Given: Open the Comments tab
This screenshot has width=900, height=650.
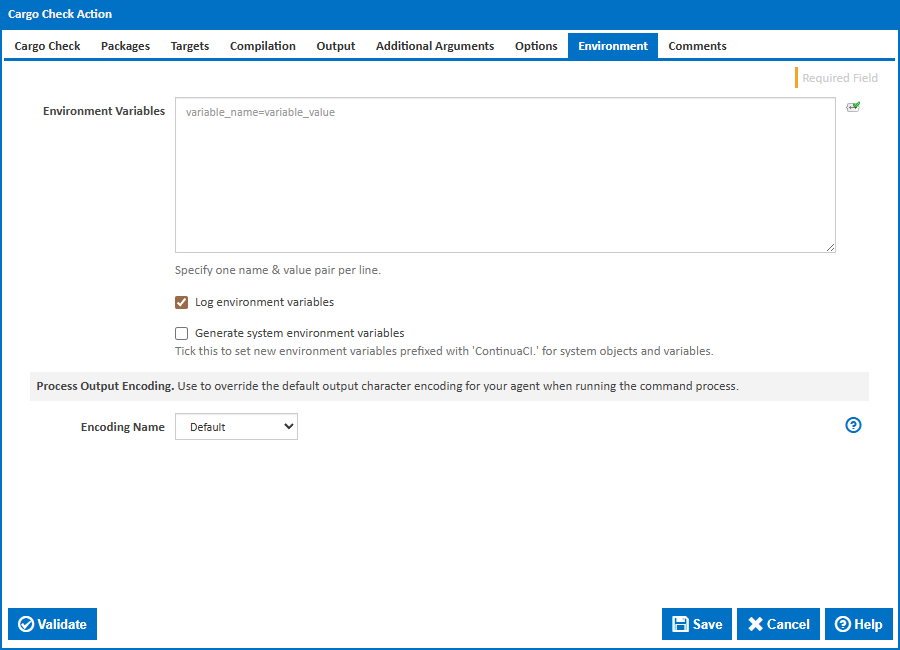Looking at the screenshot, I should click(697, 46).
